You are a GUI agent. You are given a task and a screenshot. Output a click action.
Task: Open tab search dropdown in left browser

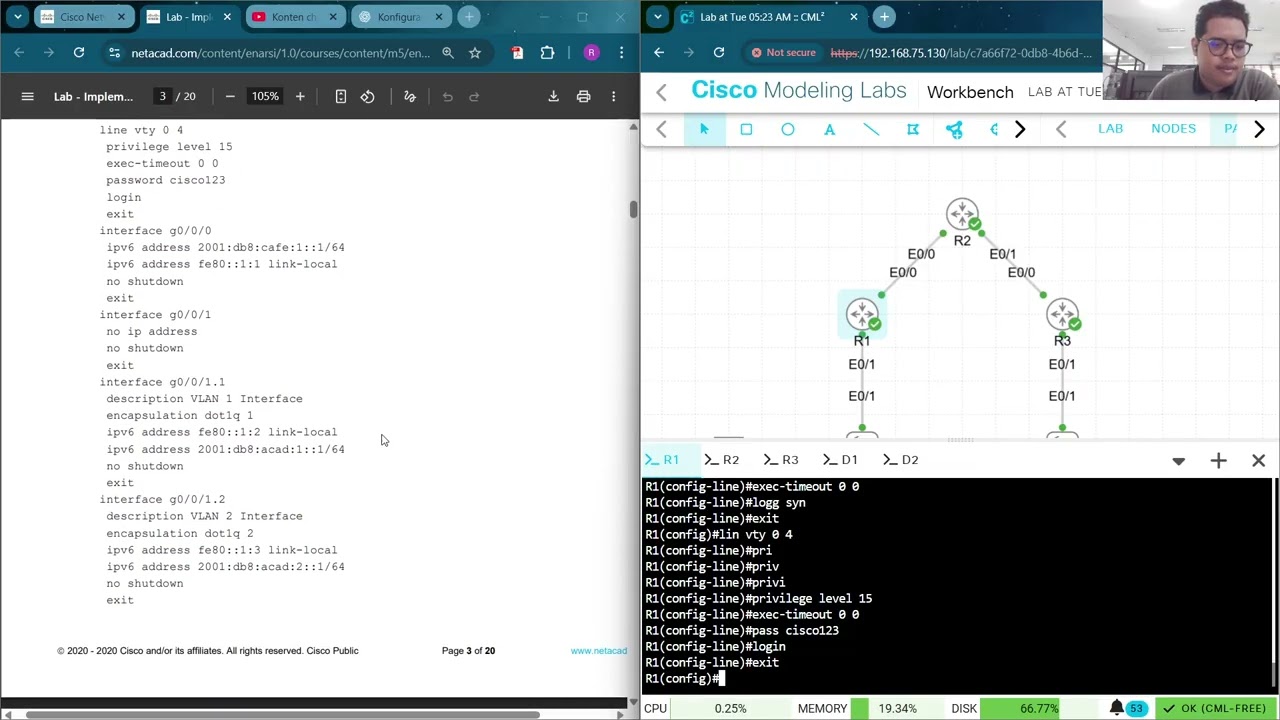coord(17,17)
